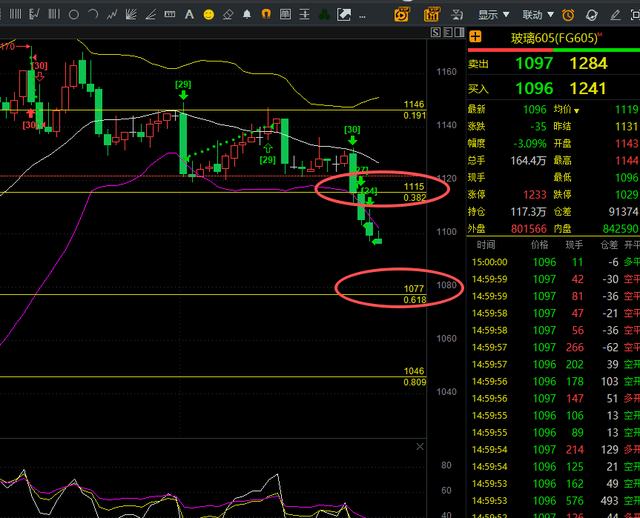Toggle the magnet snap tool

point(266,14)
